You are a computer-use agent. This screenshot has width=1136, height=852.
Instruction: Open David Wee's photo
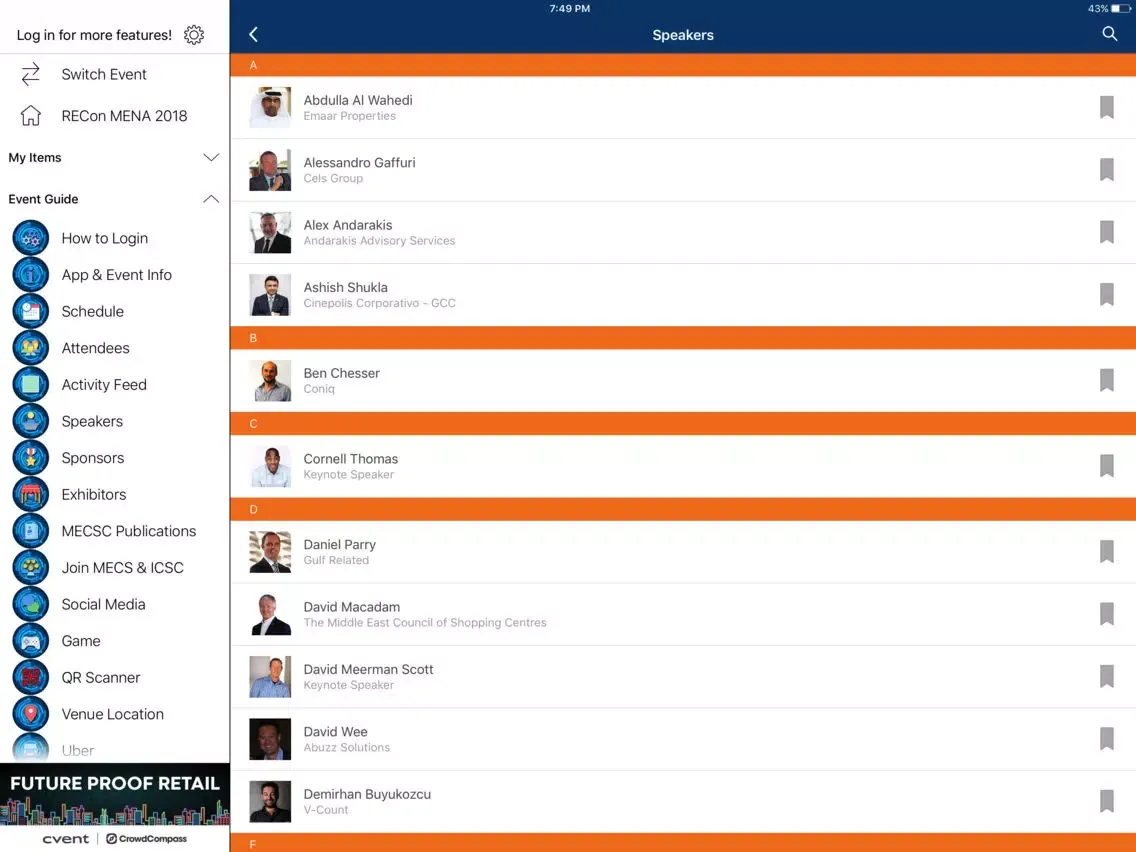[270, 739]
